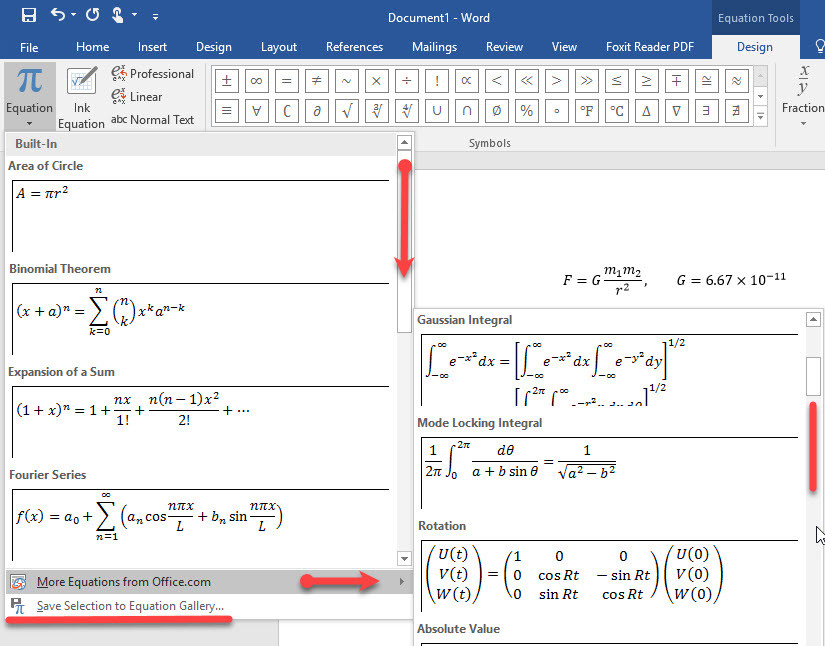This screenshot has width=825, height=646.
Task: Insert the union symbol
Action: click(436, 110)
